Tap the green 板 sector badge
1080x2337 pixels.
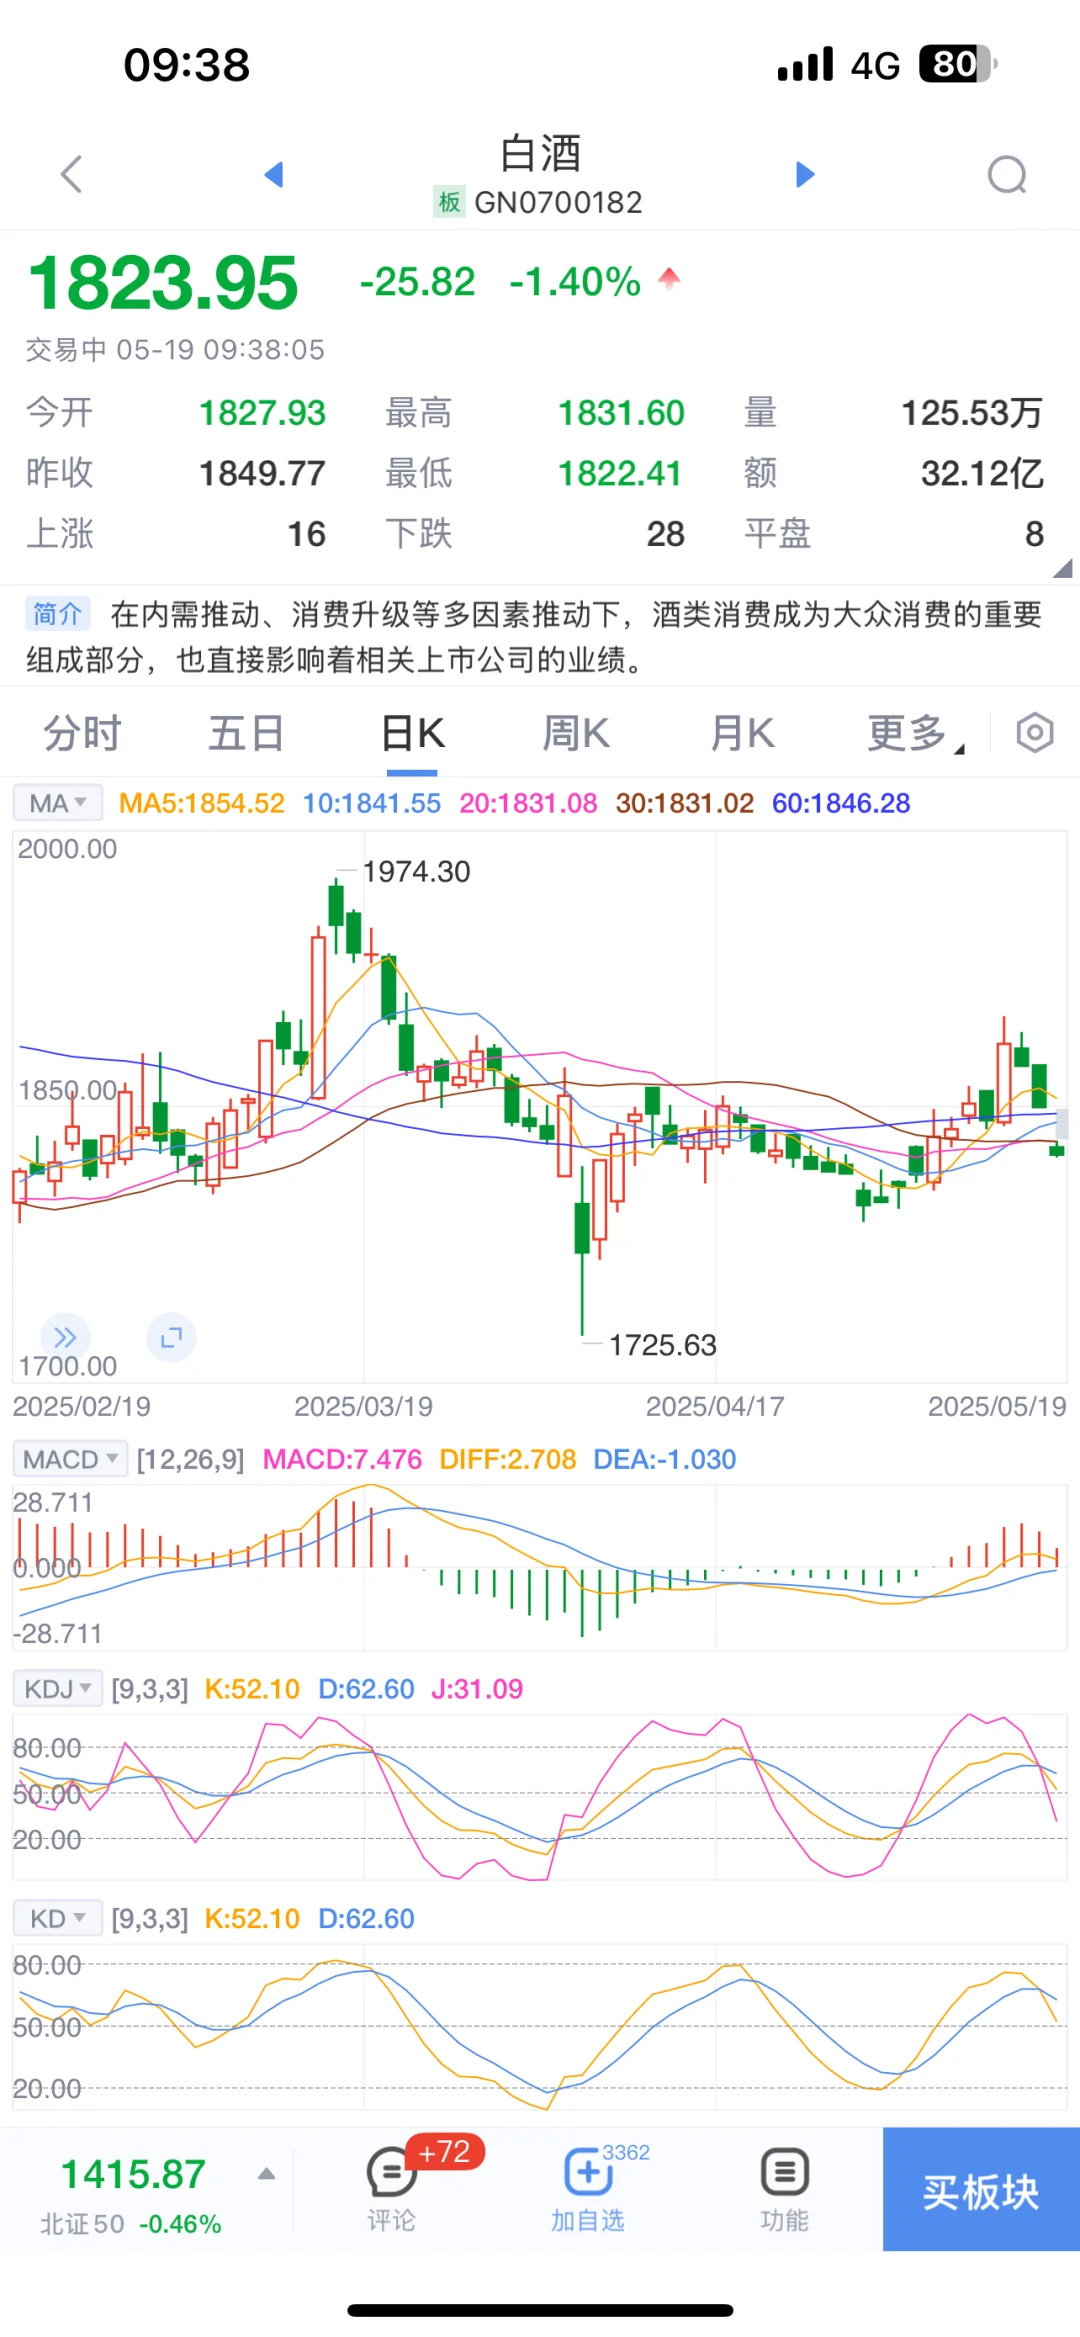click(x=449, y=202)
